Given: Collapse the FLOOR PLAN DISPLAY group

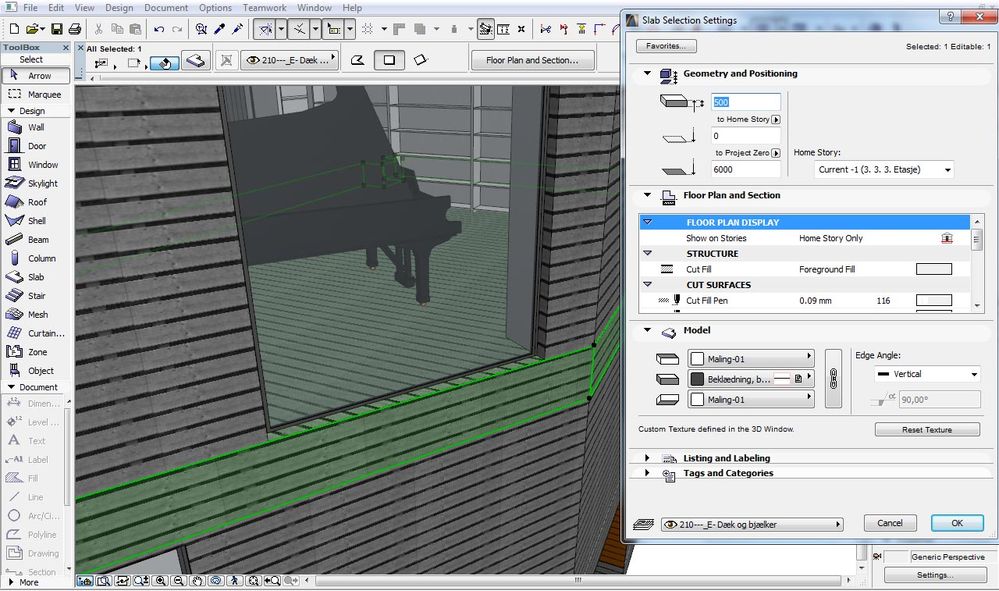Looking at the screenshot, I should pyautogui.click(x=648, y=222).
